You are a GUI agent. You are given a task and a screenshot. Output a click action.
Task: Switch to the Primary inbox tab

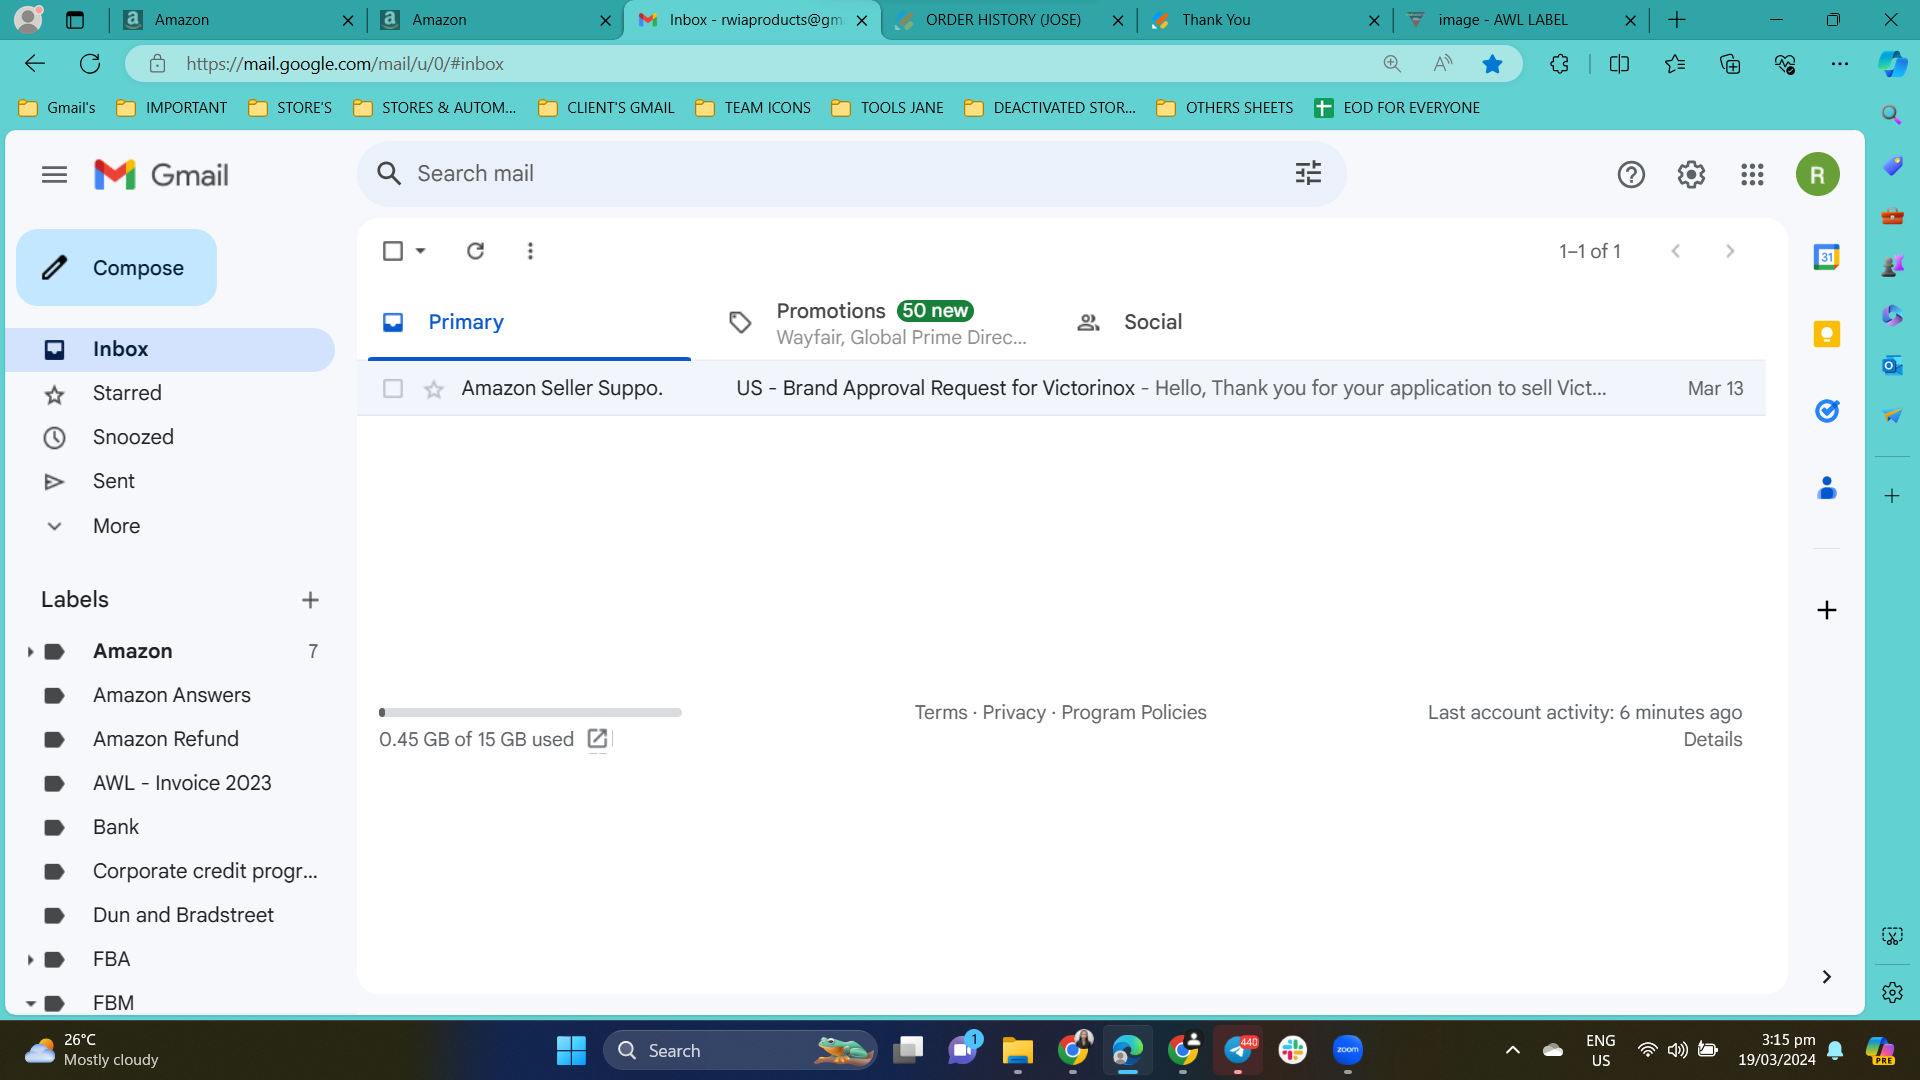click(x=529, y=322)
